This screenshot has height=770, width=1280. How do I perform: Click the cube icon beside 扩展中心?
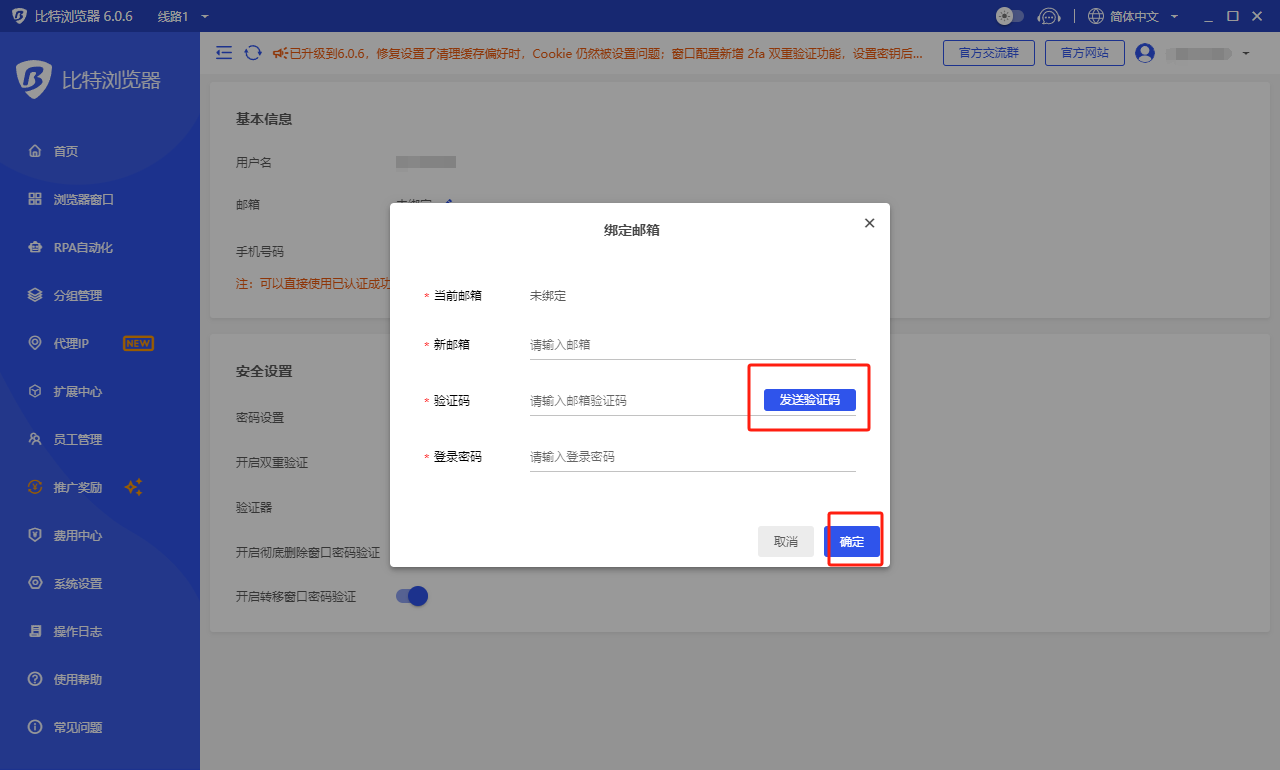point(35,391)
